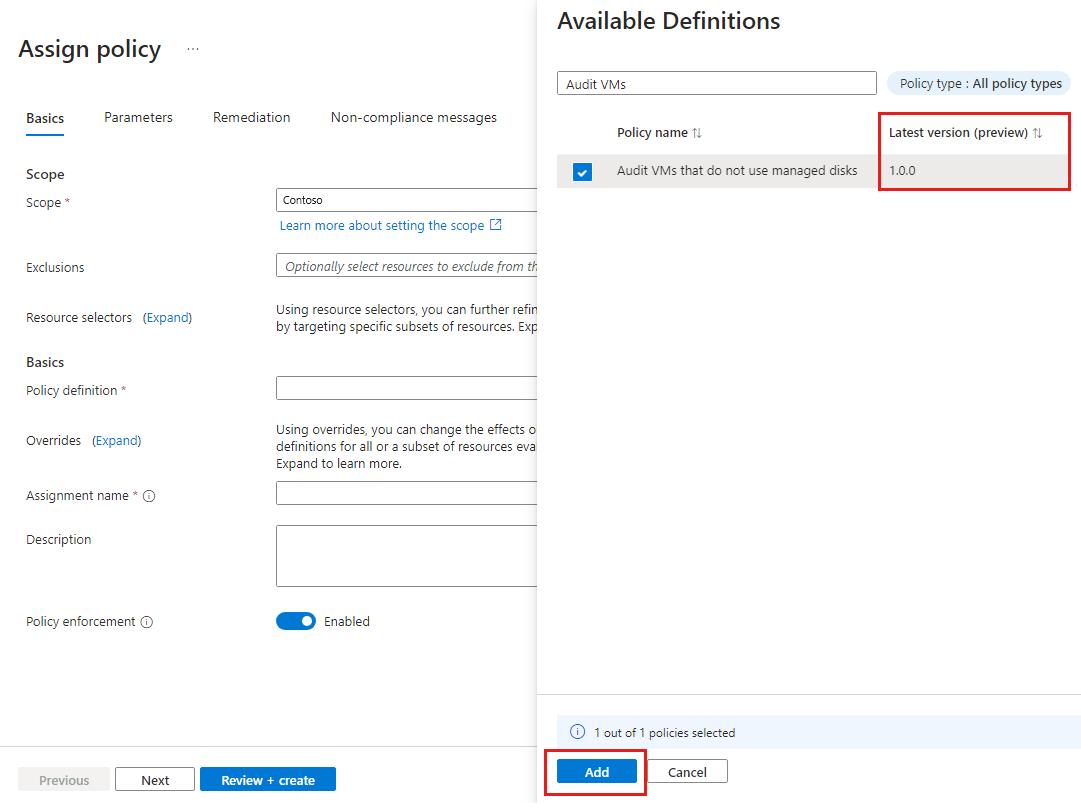Switch to the Parameters tab
1081x809 pixels.
[138, 117]
